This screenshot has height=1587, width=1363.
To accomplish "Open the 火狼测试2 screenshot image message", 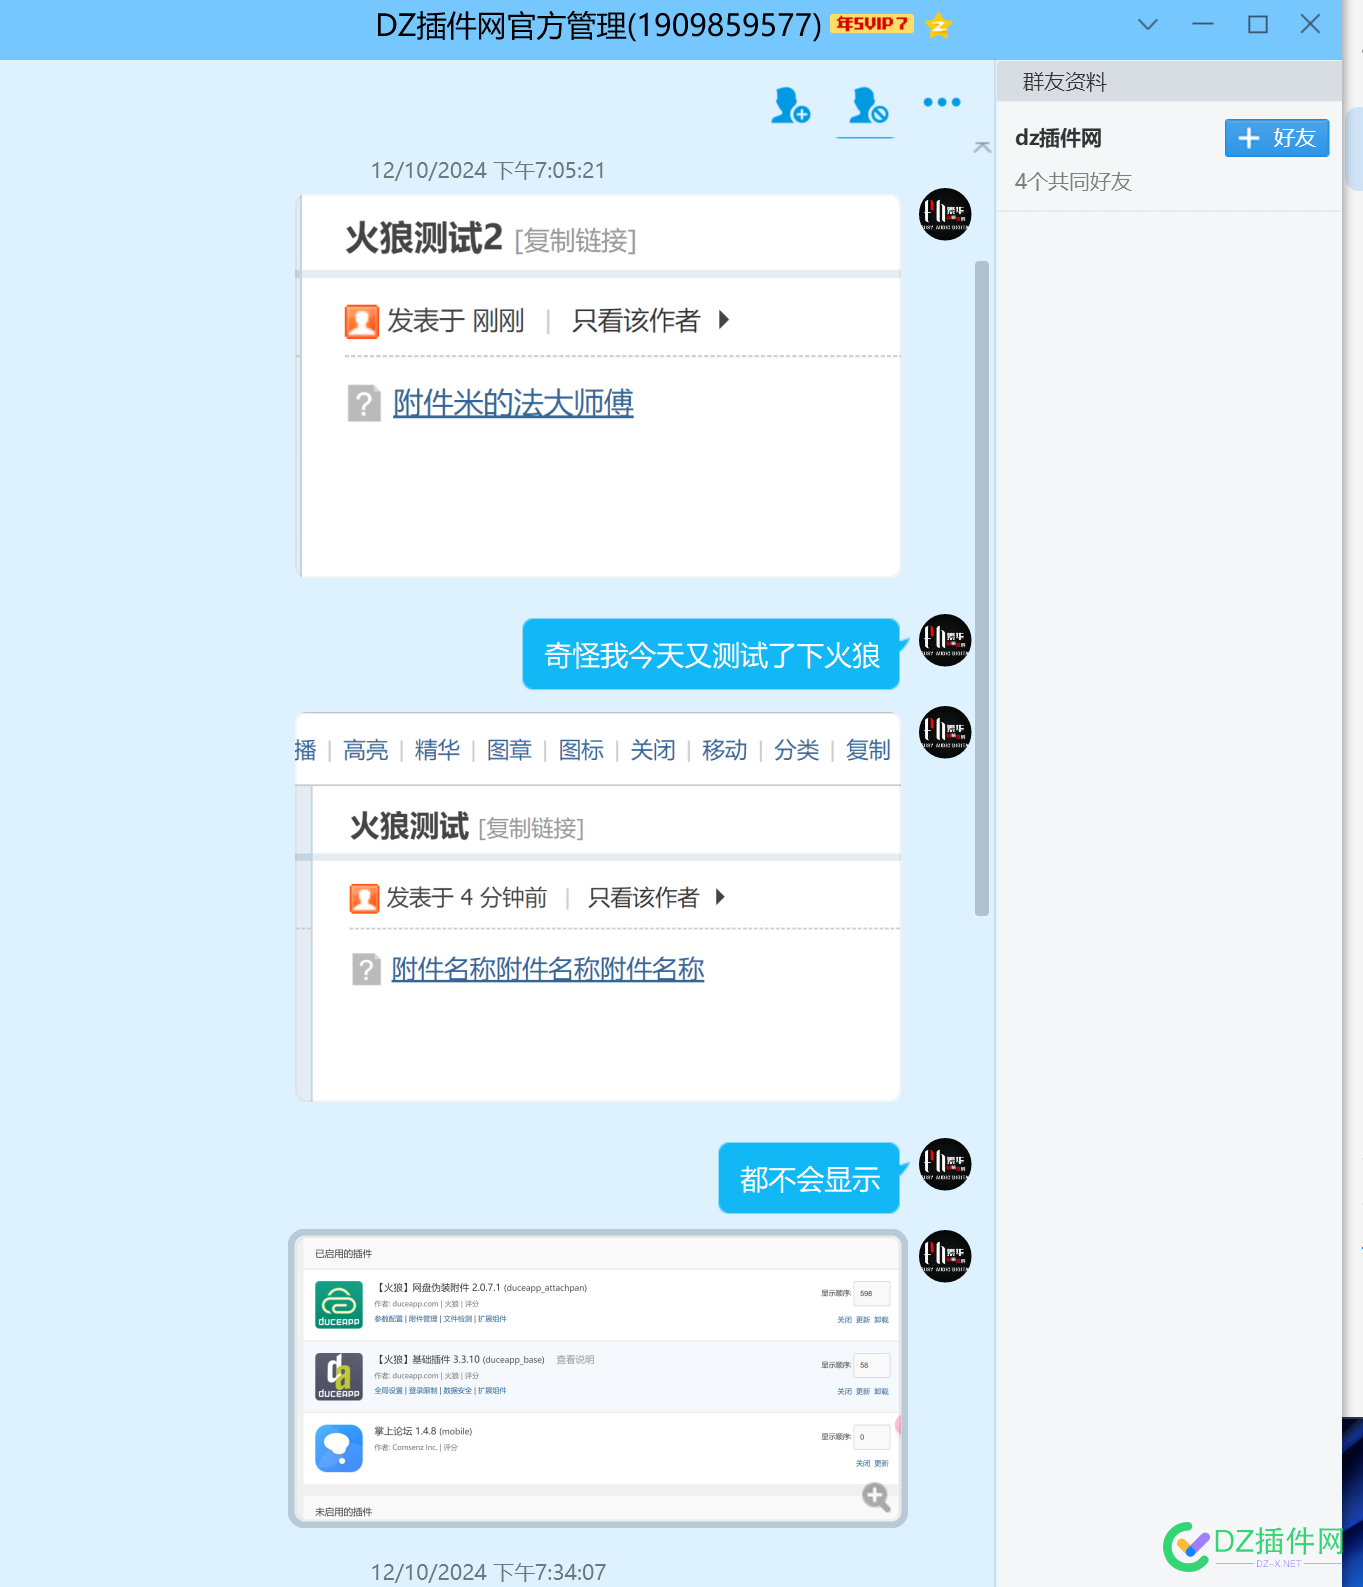I will (x=598, y=386).
